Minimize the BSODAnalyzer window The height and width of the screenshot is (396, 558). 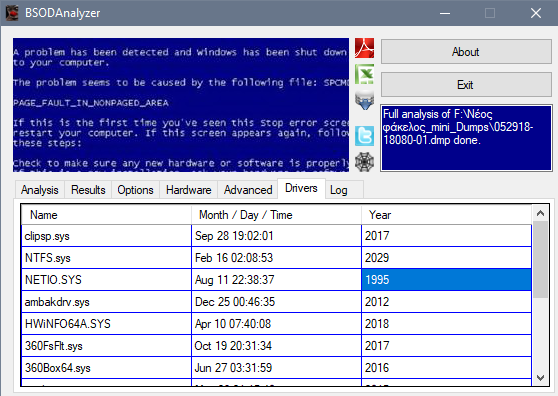[x=445, y=13]
